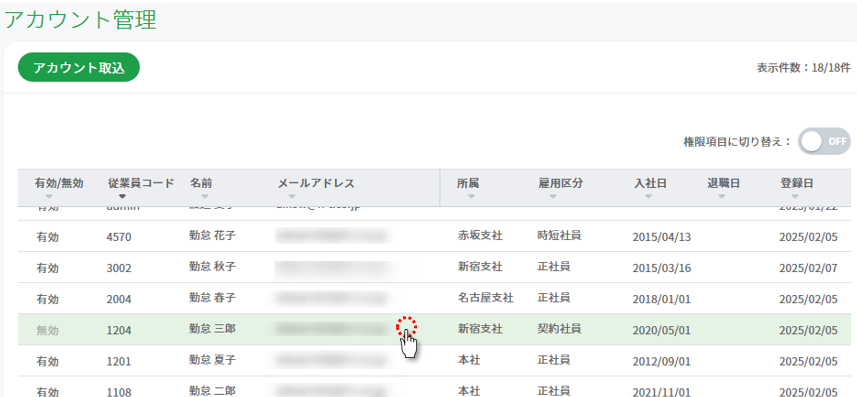Select employee name 勤怠 花子
This screenshot has height=397, width=857.
click(x=212, y=236)
